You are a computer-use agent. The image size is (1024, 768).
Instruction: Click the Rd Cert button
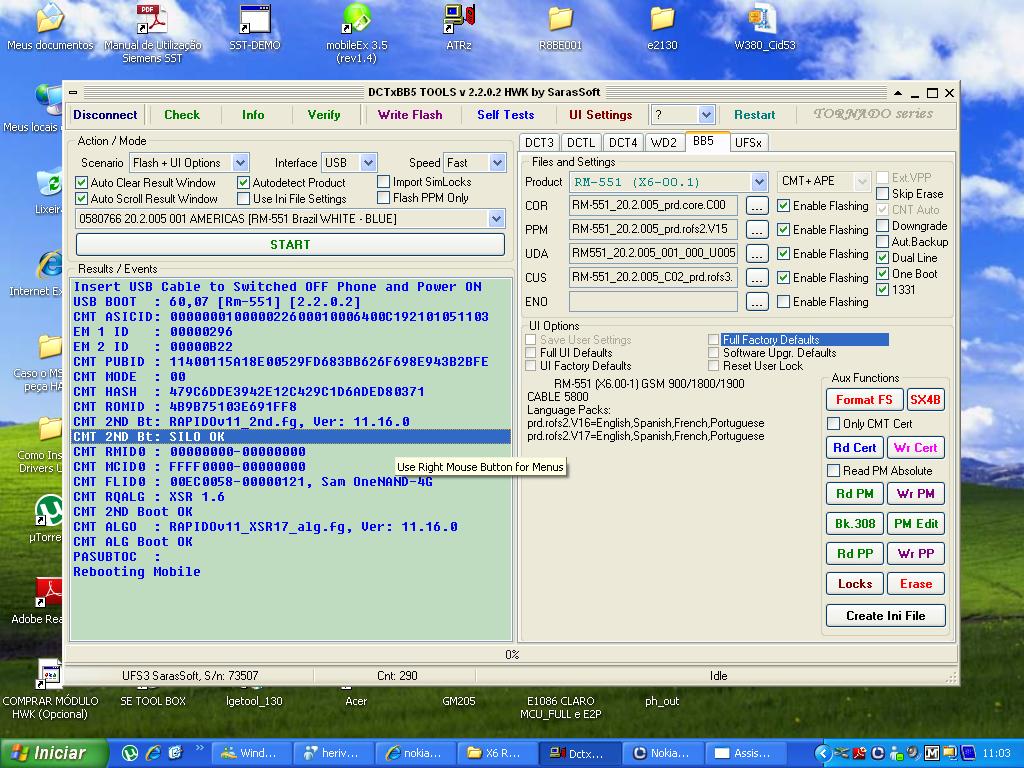854,447
